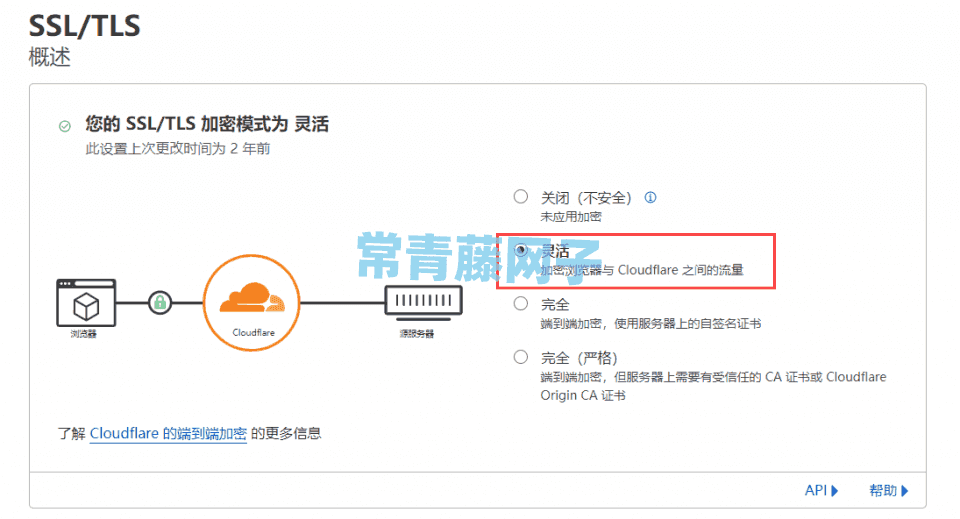Click the SSL/TLS page heading
Screen dimensions: 960x519
pyautogui.click(x=84, y=26)
